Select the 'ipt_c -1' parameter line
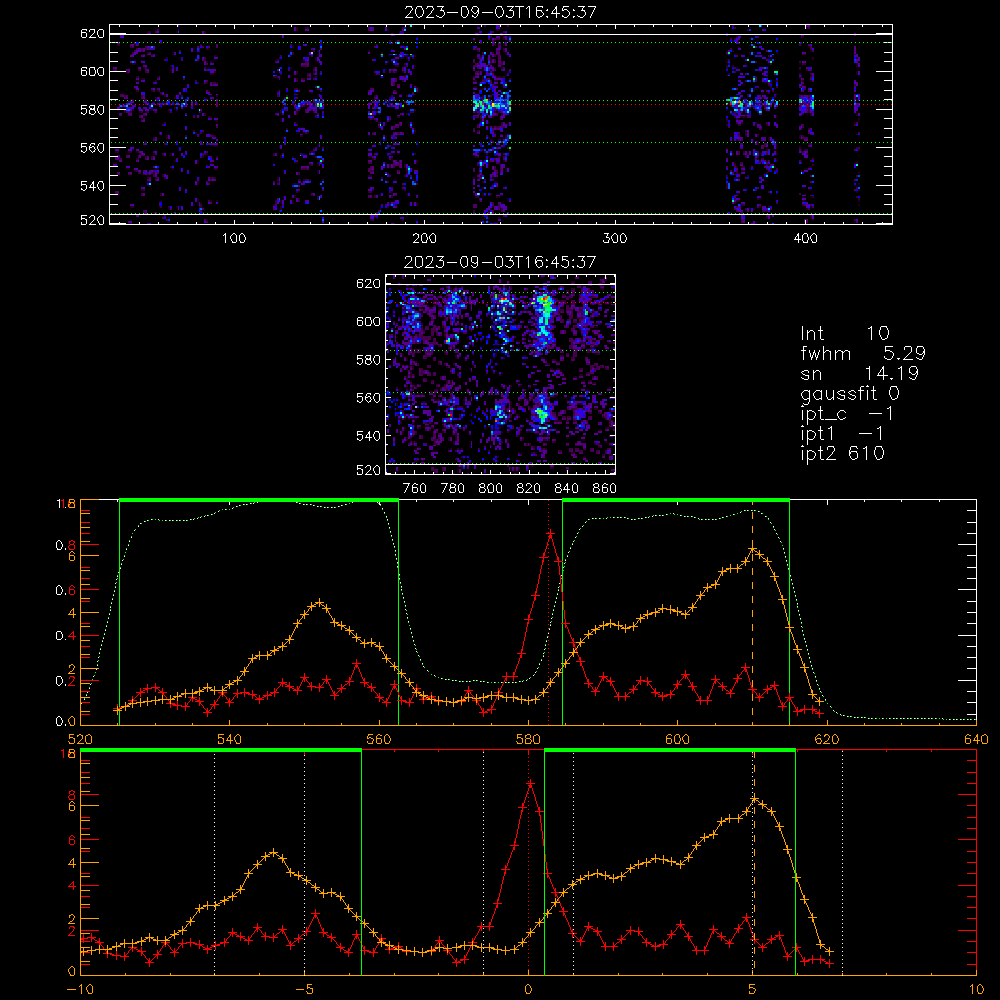 coord(847,414)
